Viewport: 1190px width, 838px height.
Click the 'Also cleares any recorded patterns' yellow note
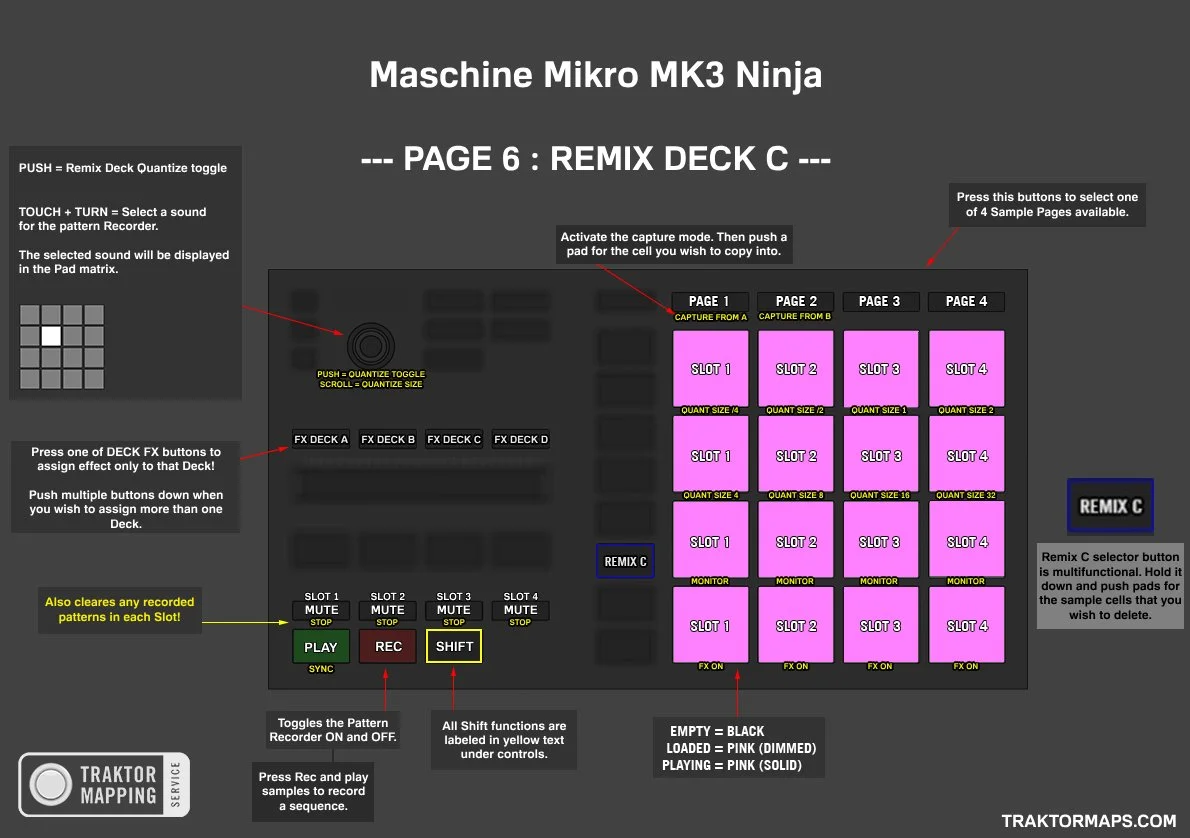[x=120, y=610]
